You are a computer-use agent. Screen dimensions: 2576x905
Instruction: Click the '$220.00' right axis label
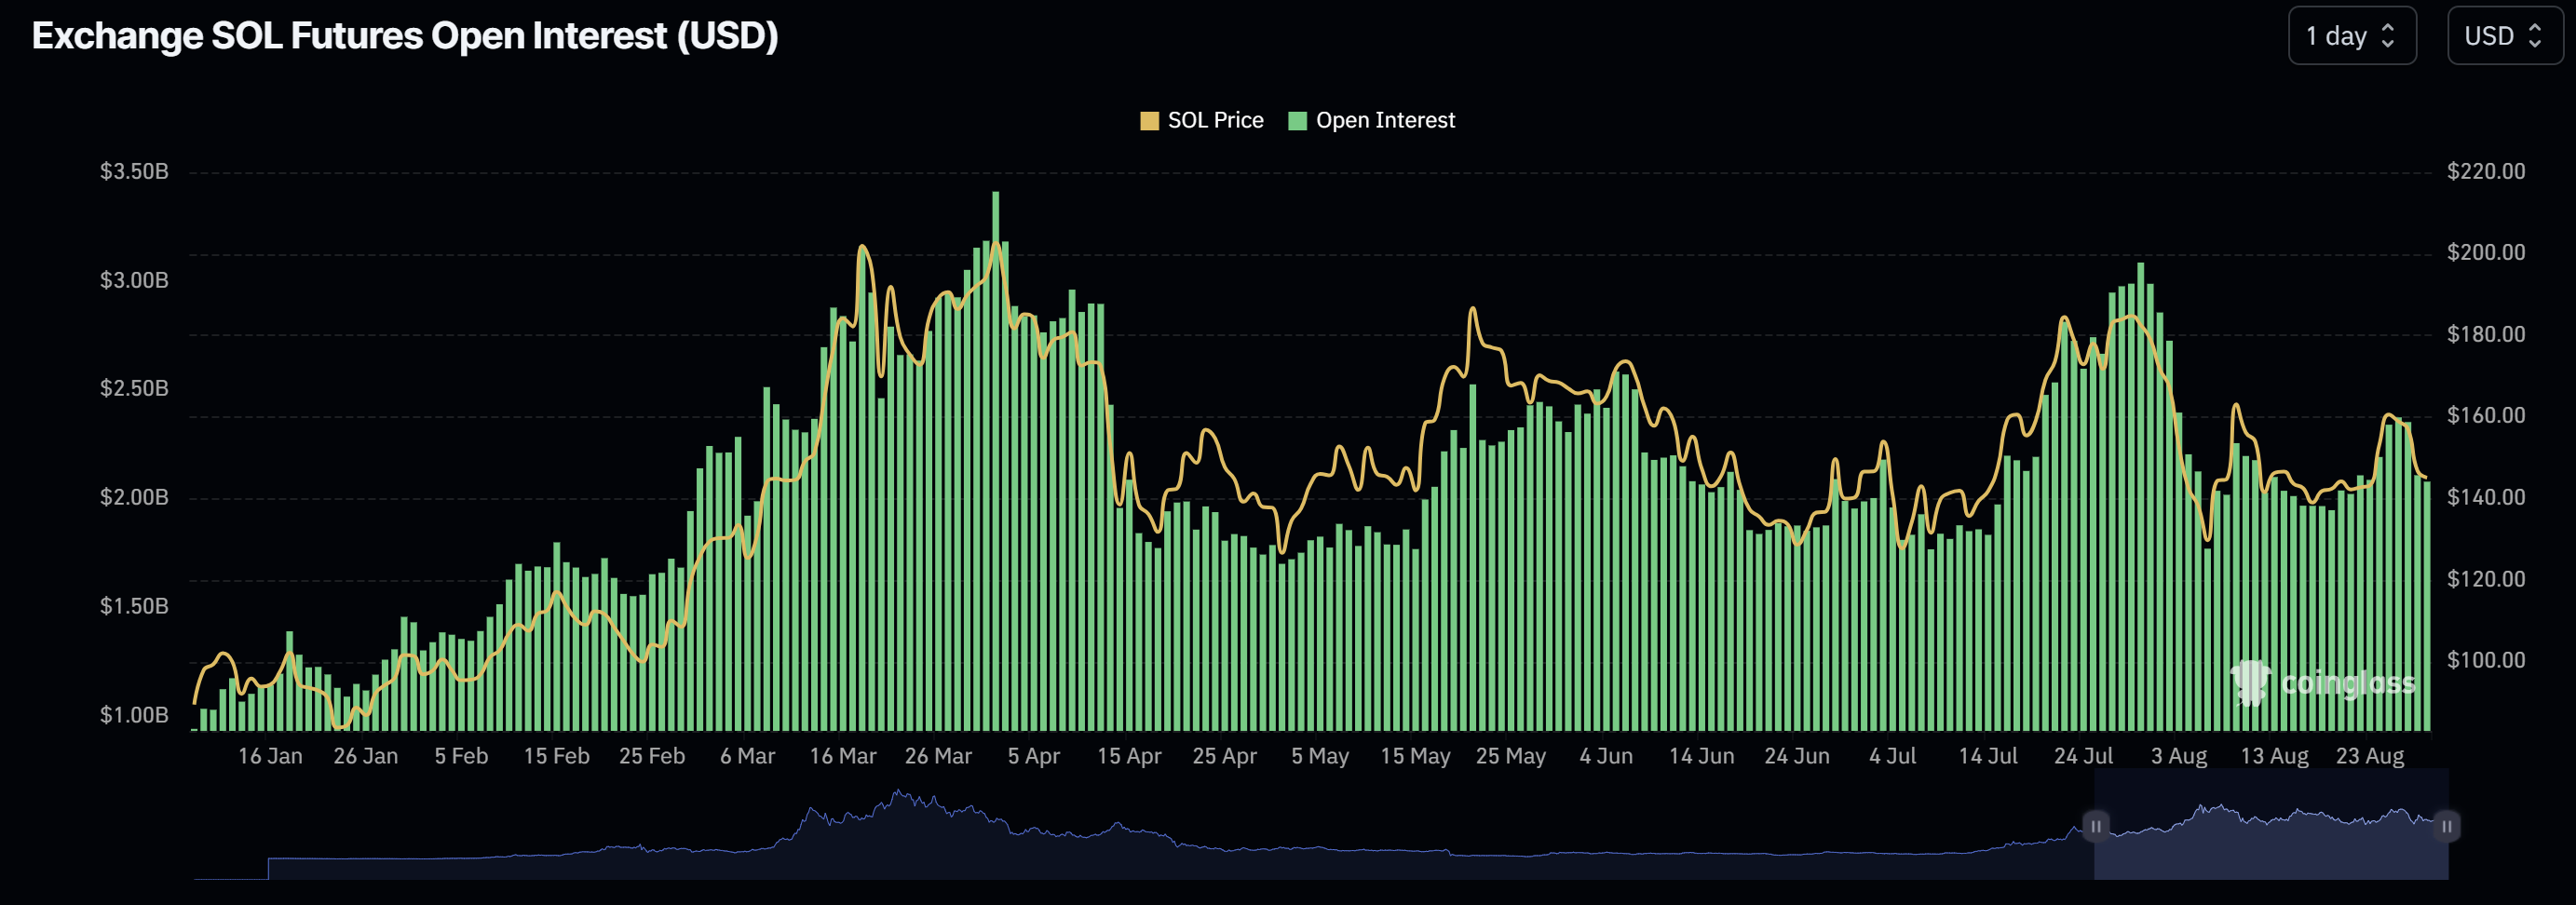(2486, 171)
